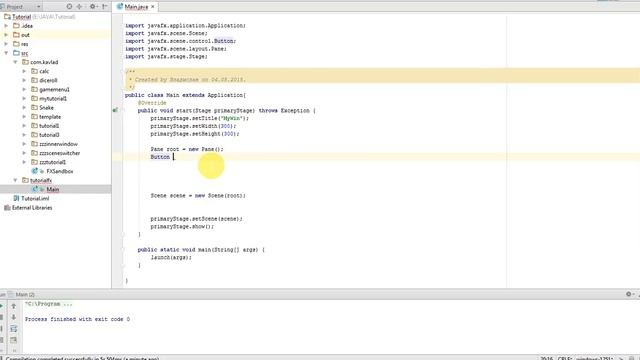Open the Tutorial.iml file

(x=35, y=198)
